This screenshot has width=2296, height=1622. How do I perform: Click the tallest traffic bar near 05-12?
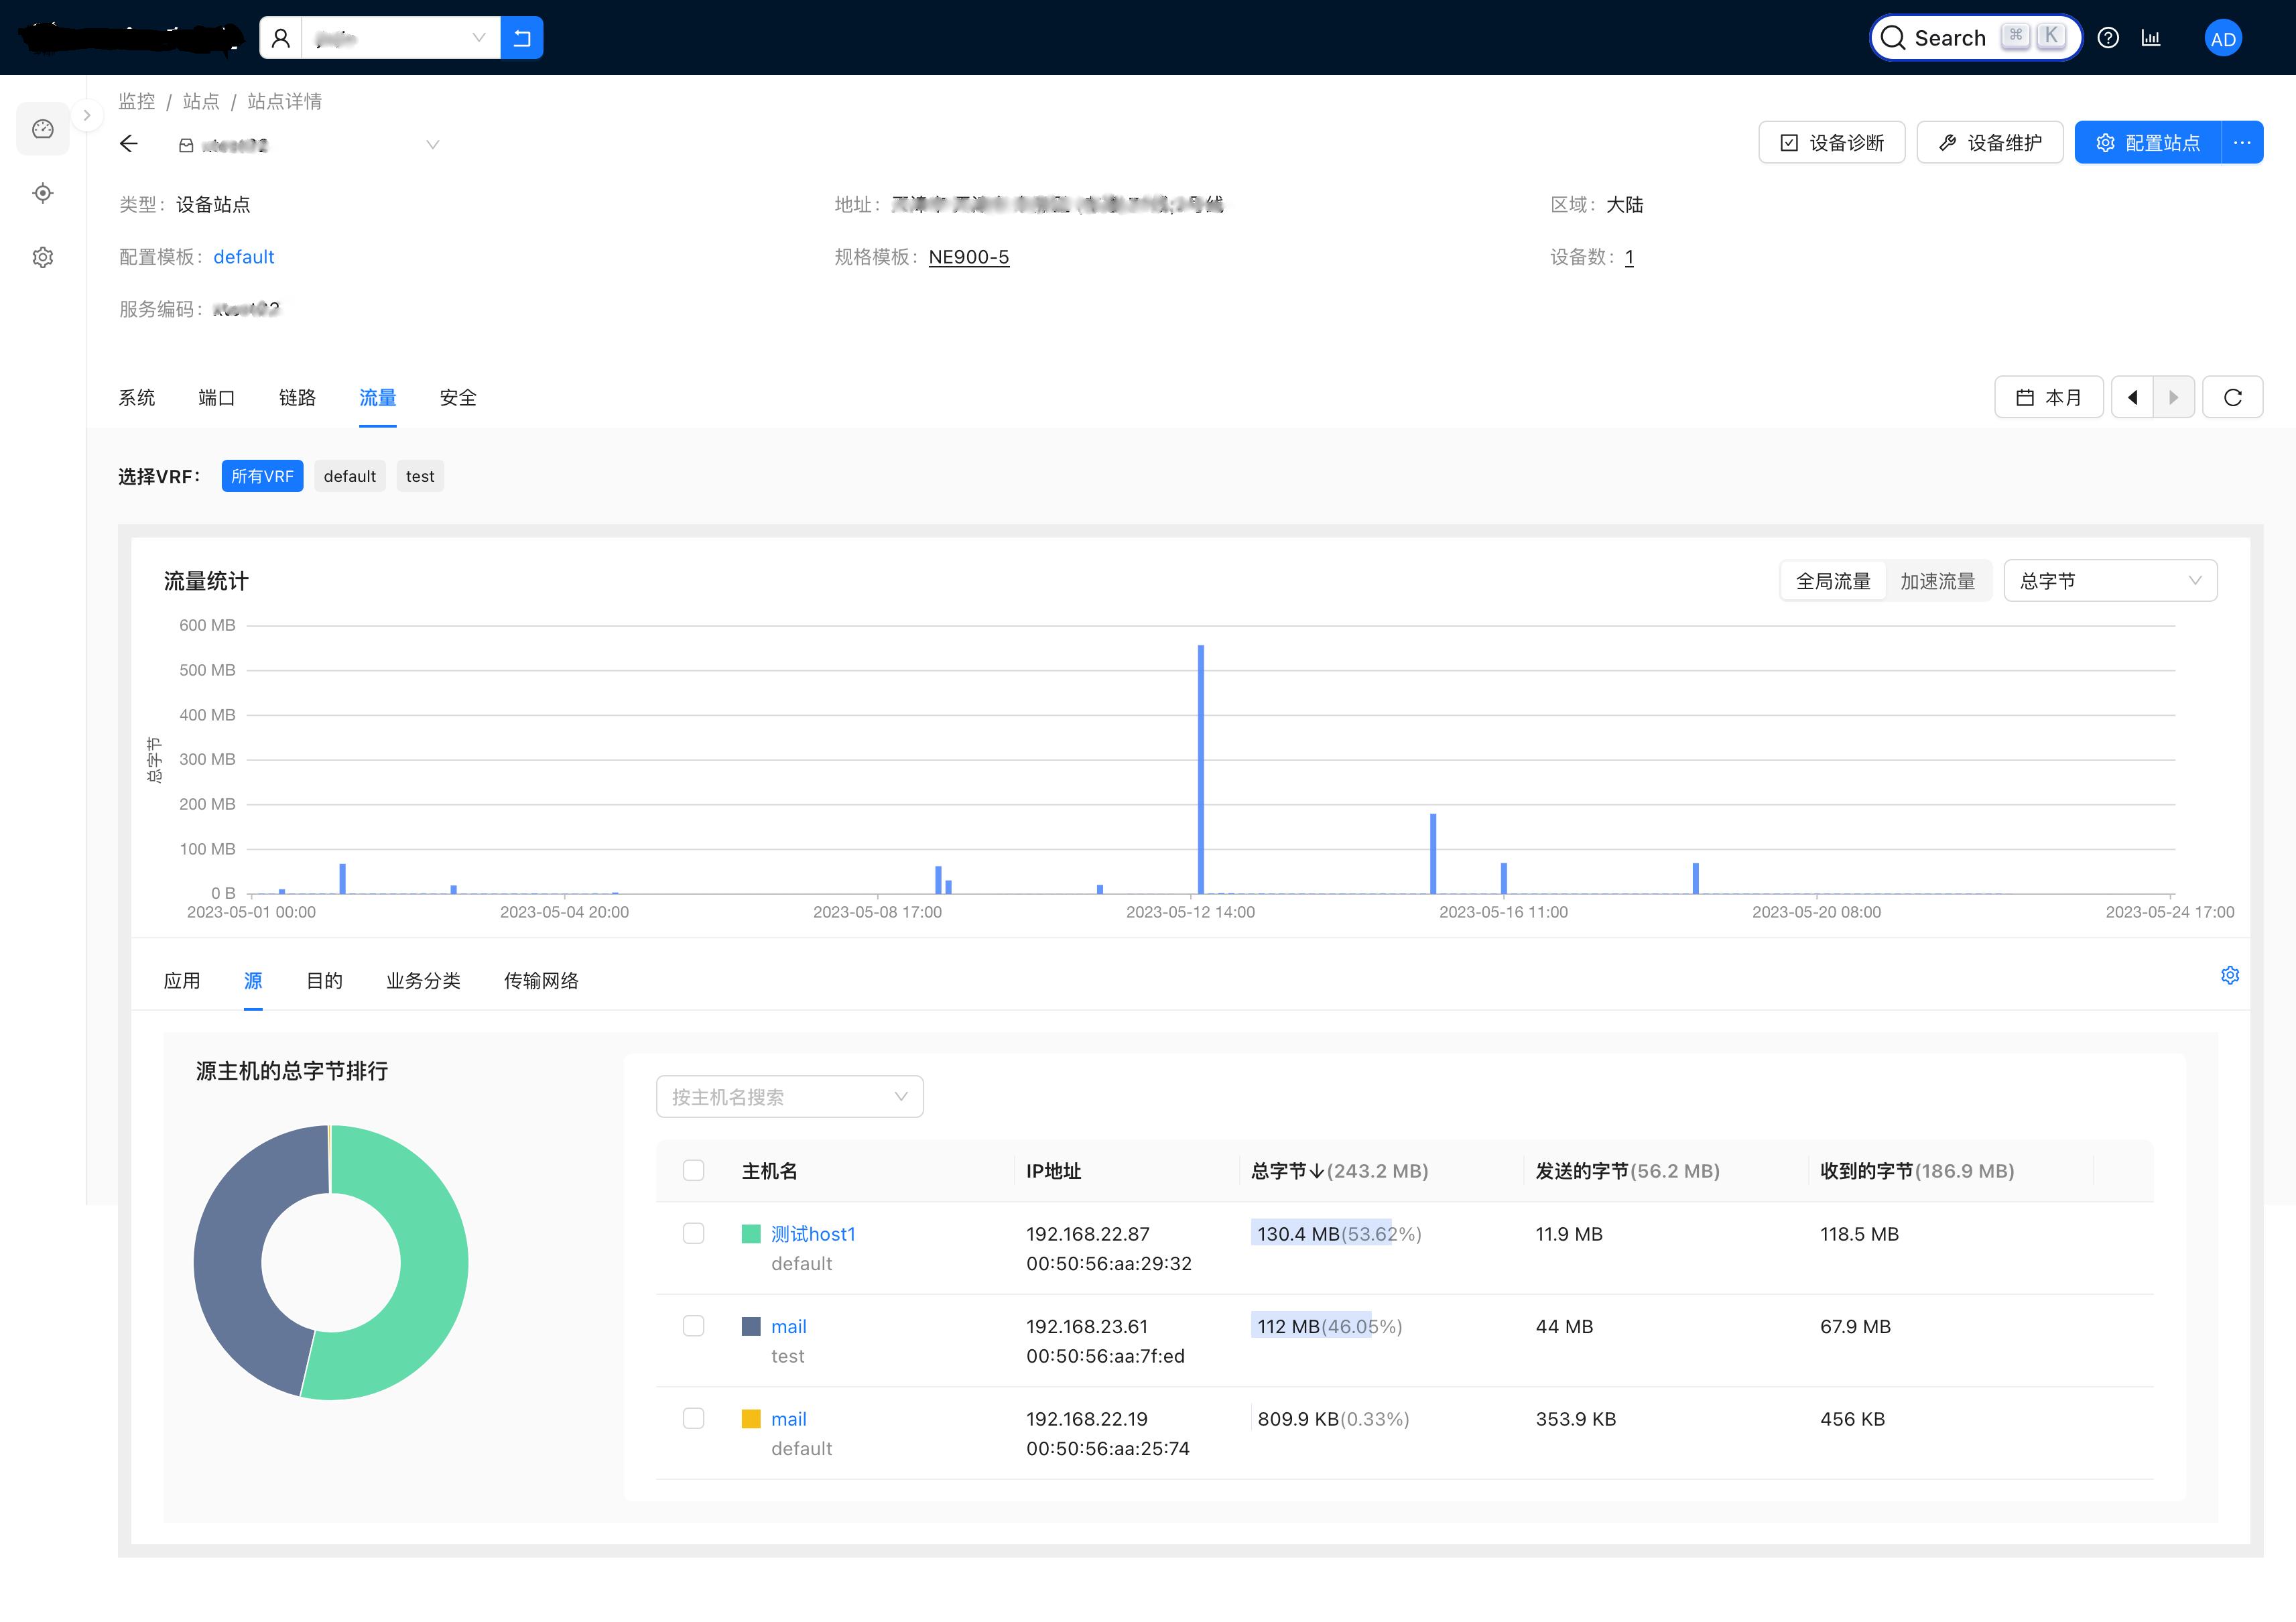click(x=1200, y=770)
